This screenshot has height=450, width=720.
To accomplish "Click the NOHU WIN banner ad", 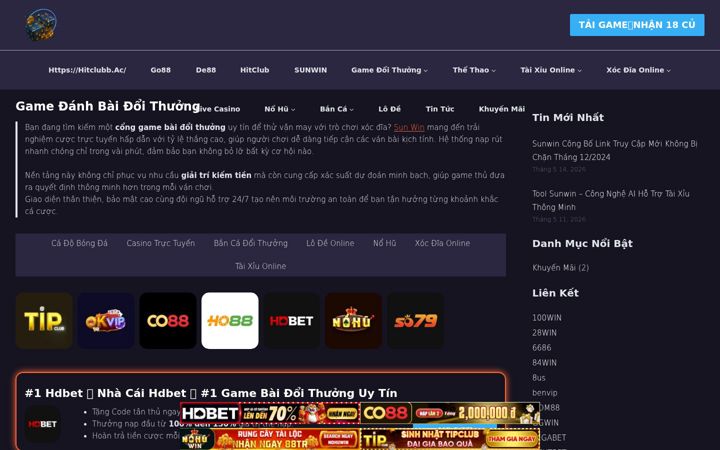I will 270,439.
